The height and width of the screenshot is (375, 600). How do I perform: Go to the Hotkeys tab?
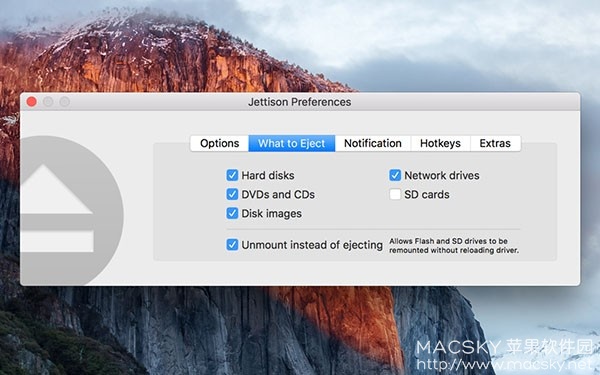point(440,143)
